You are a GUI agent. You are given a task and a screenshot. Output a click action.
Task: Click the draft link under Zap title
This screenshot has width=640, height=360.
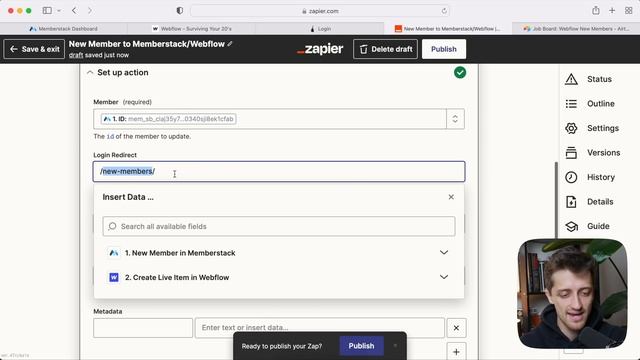coord(76,55)
